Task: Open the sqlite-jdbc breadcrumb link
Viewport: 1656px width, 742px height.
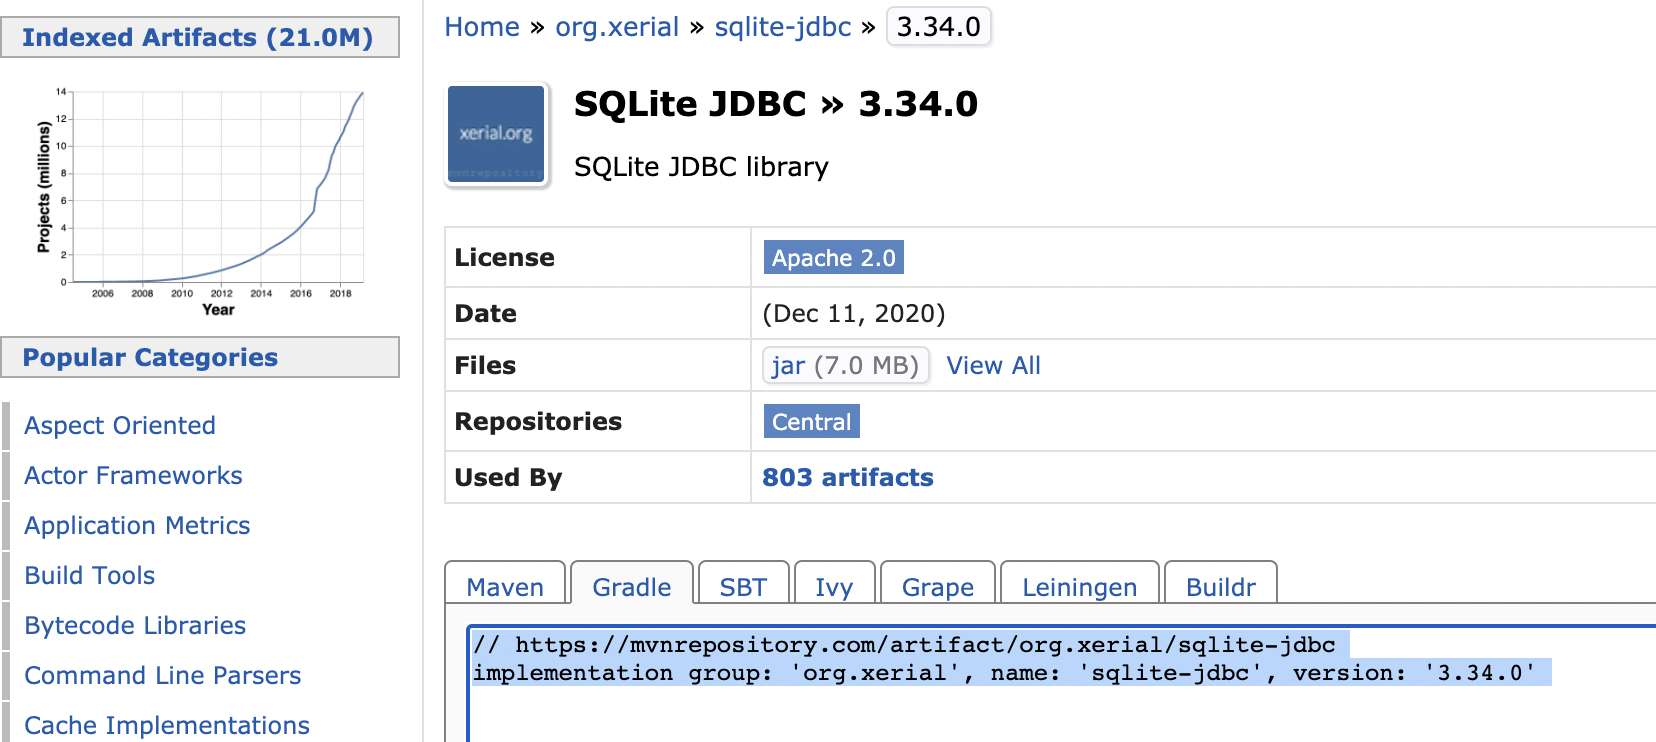Action: 783,27
